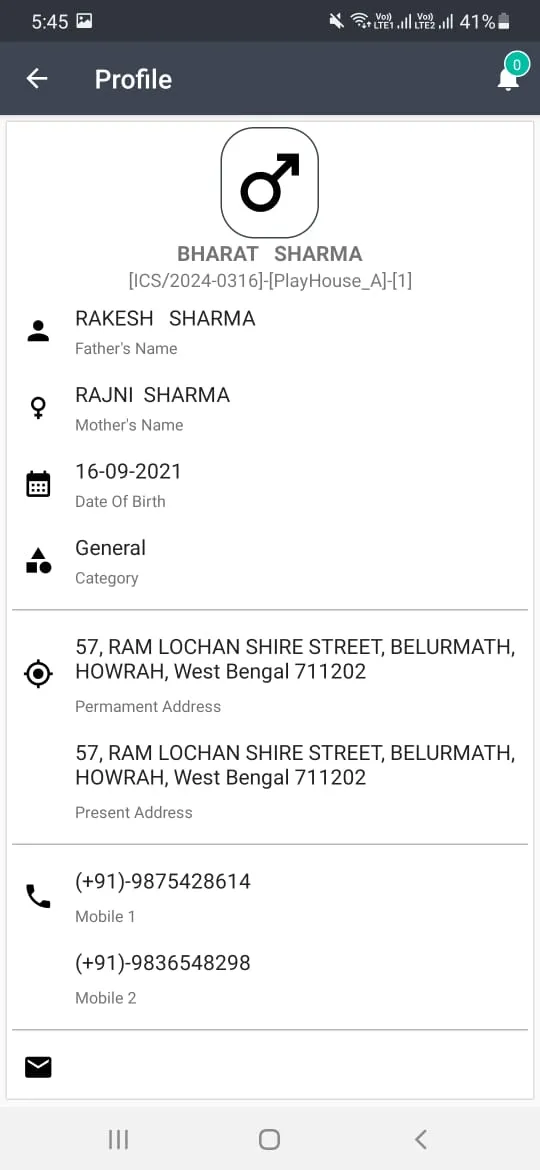This screenshot has width=540, height=1170.
Task: Tap the calendar icon for Date Of Birth
Action: (38, 484)
